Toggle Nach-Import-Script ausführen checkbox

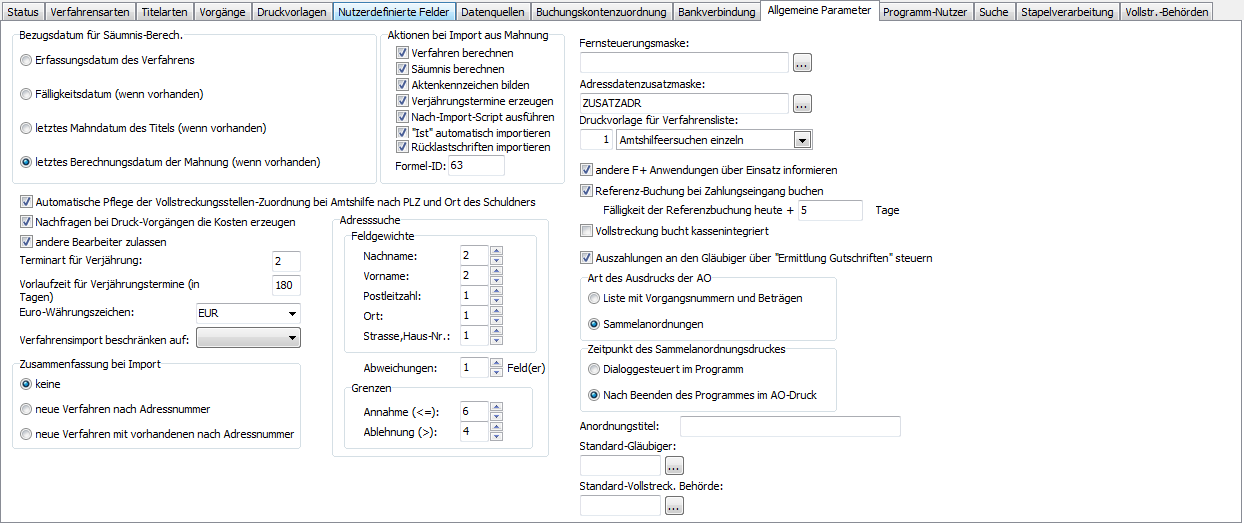click(403, 117)
